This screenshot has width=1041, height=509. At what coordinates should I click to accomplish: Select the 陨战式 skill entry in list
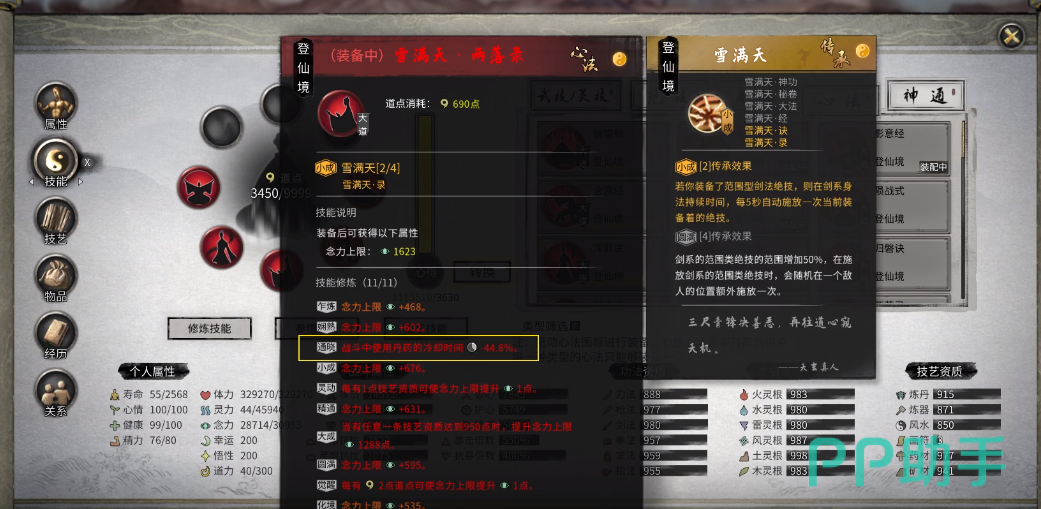pos(912,205)
